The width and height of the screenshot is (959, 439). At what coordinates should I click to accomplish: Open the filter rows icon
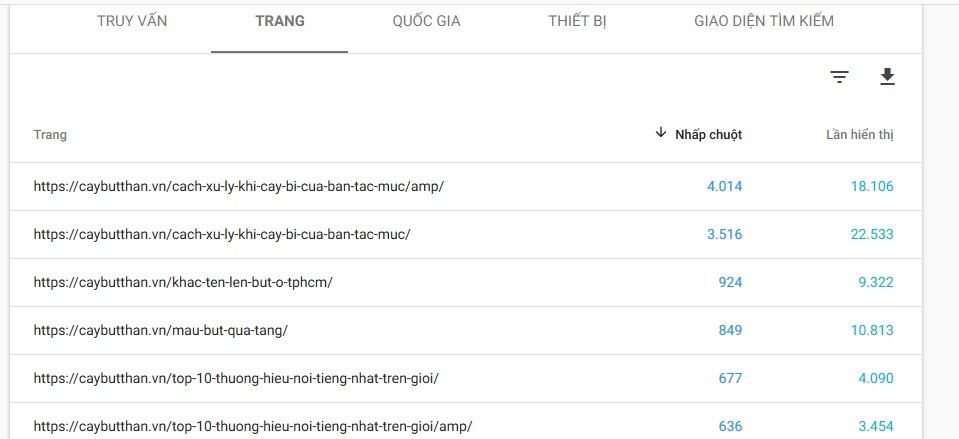(x=840, y=77)
